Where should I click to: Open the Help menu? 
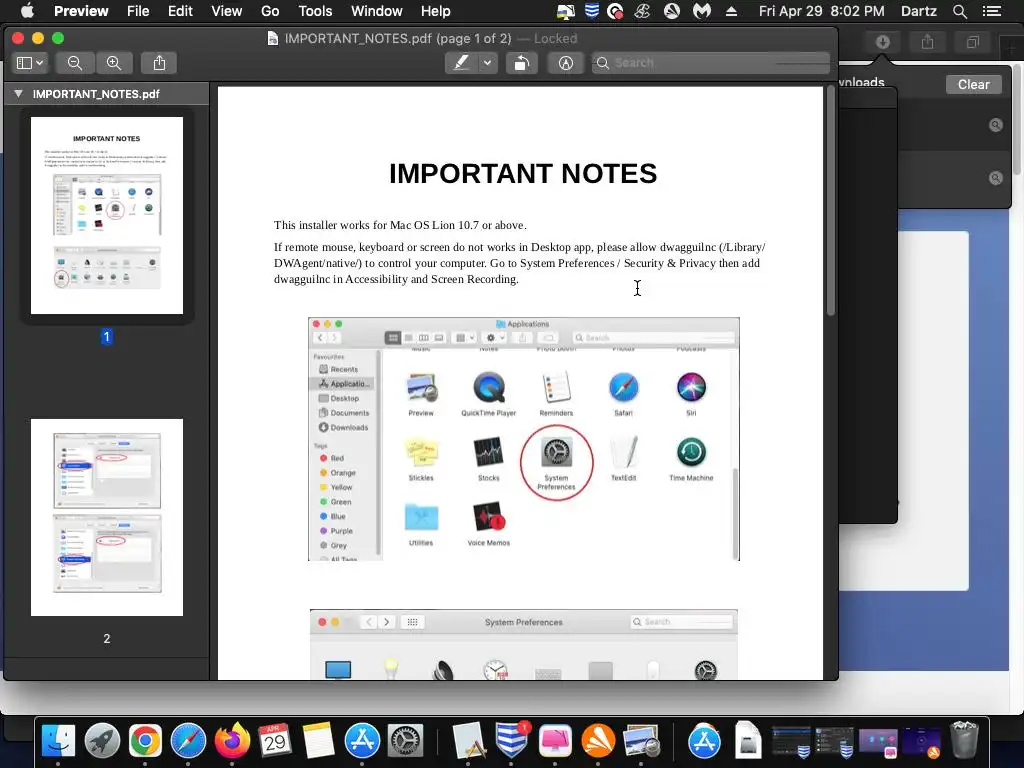pyautogui.click(x=436, y=11)
